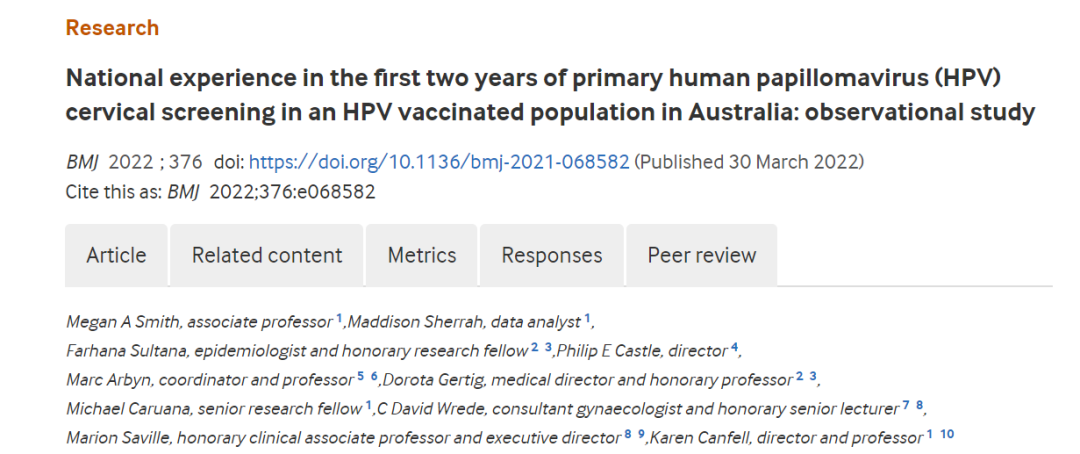Open affiliation 7 after C David Wrede
This screenshot has height=454, width=1080.
(x=906, y=407)
